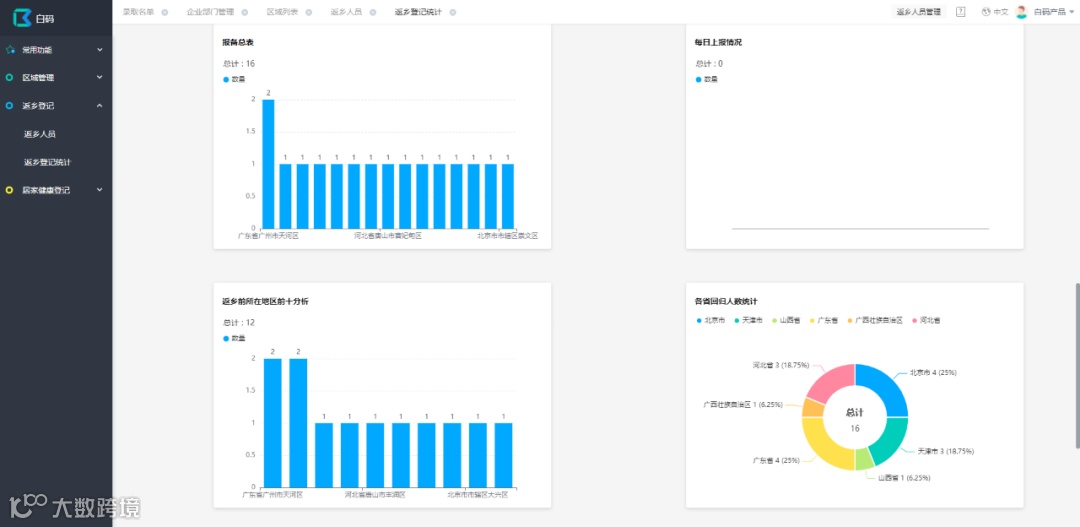
Task: Click the teal 天津市 donut segment
Action: click(x=891, y=438)
